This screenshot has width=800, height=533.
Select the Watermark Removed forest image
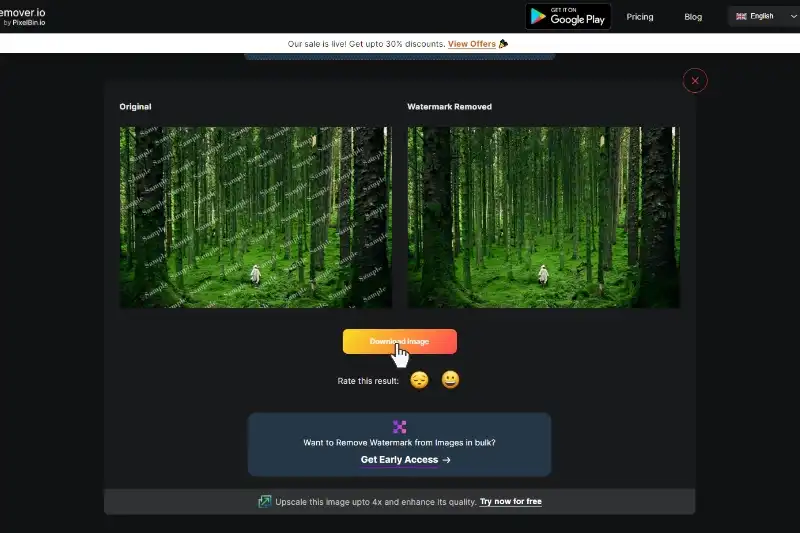(543, 217)
